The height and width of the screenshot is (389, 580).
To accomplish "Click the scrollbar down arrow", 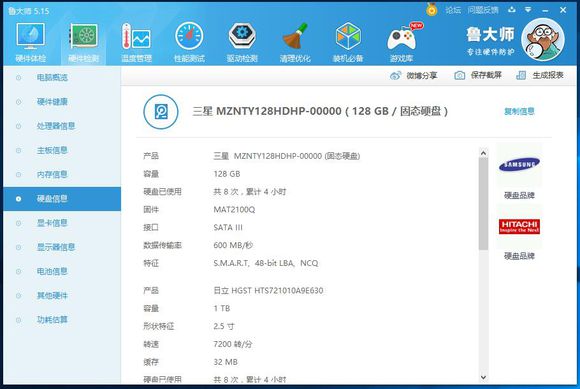I will pyautogui.click(x=483, y=378).
